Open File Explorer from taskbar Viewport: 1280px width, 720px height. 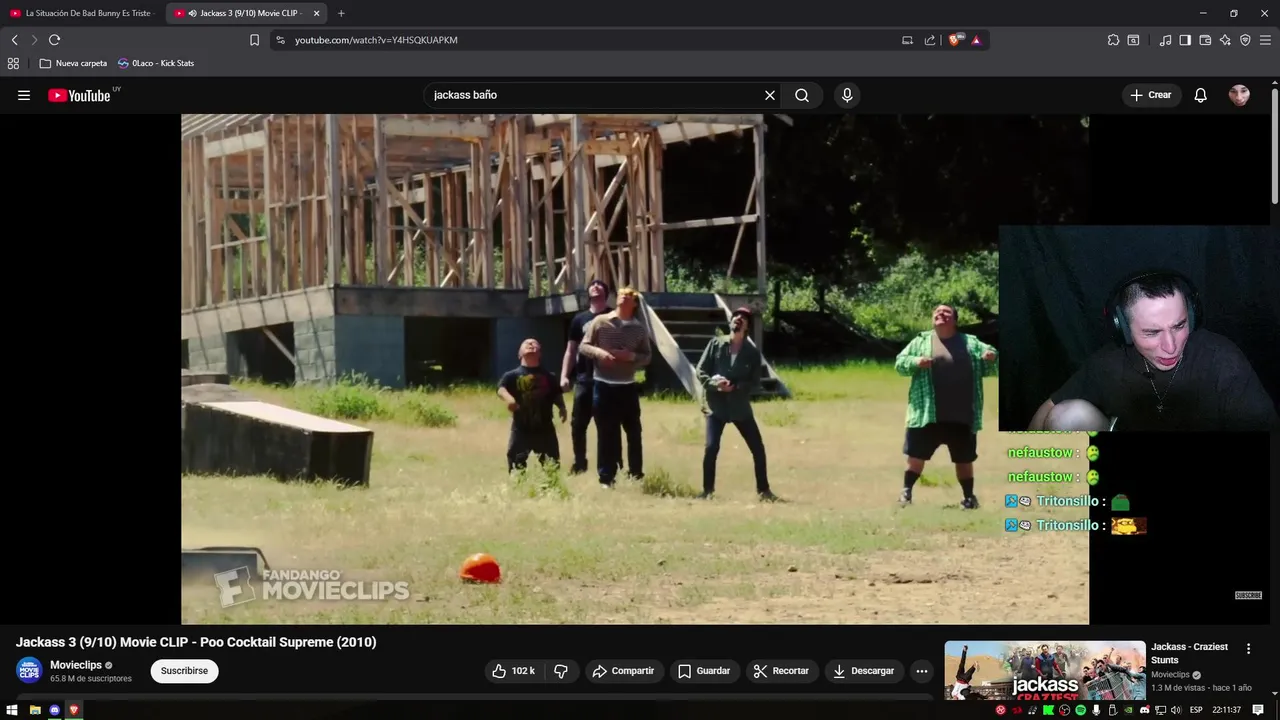click(x=35, y=710)
